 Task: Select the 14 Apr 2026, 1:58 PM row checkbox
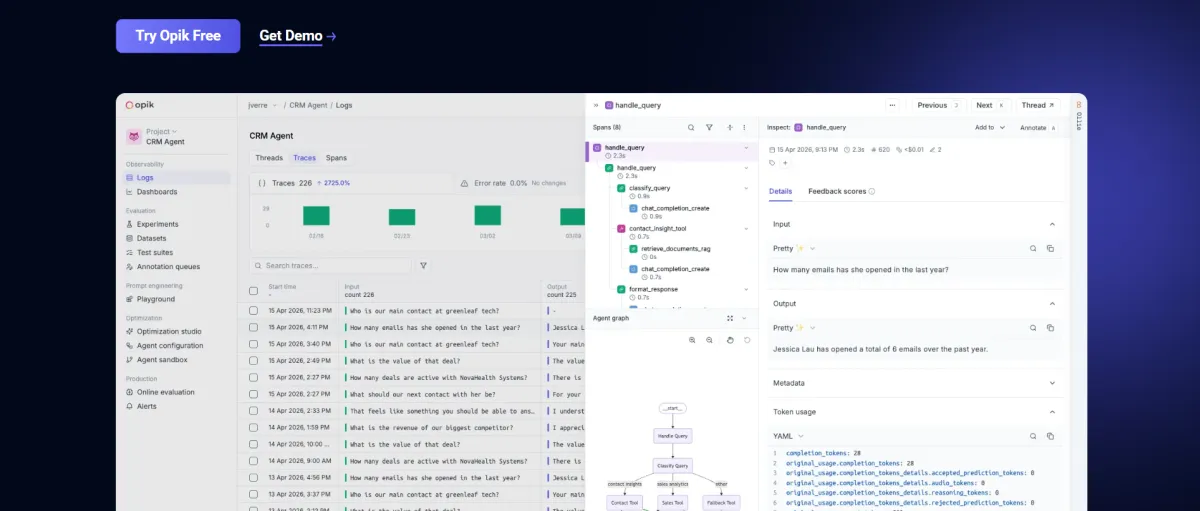(x=254, y=427)
